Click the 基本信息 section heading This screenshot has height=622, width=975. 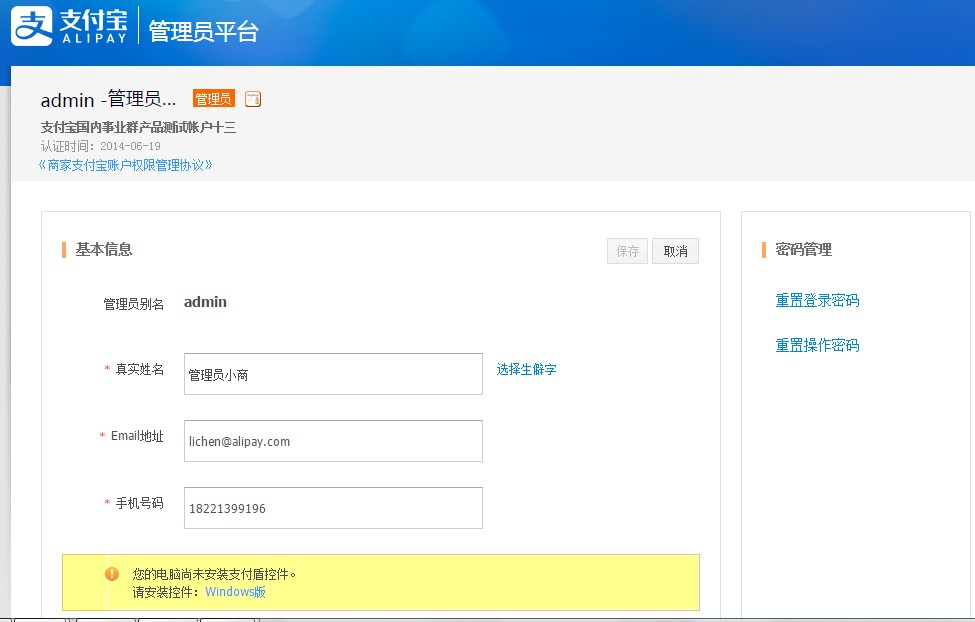point(104,249)
